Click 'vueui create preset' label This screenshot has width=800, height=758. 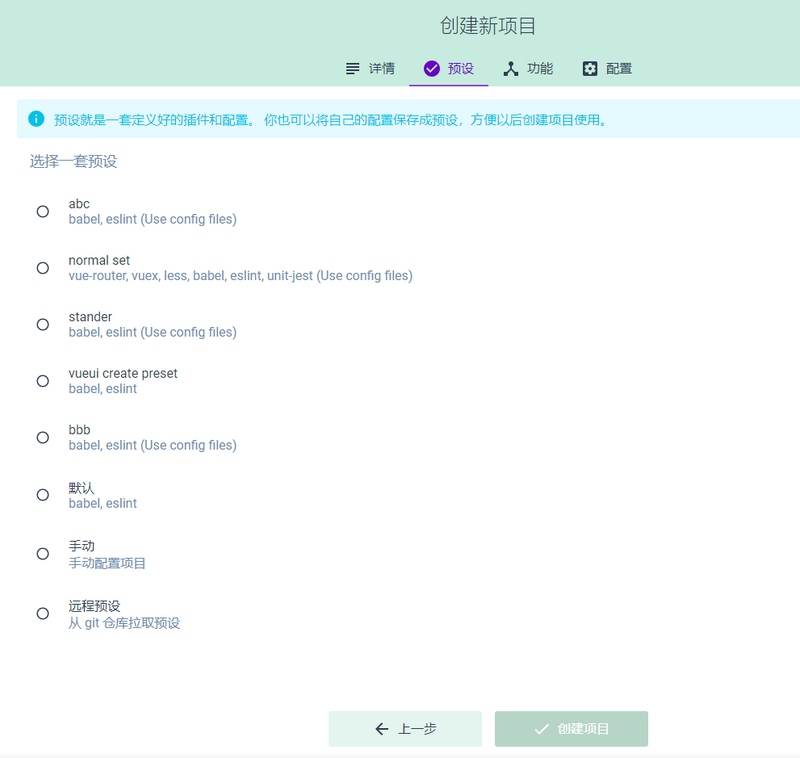[123, 373]
